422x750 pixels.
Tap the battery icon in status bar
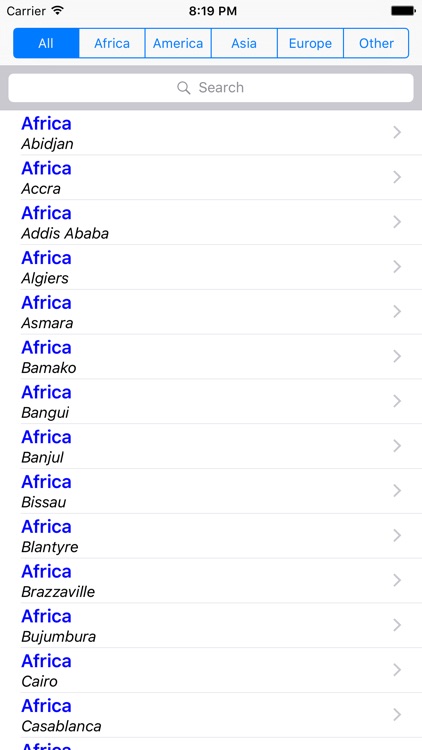click(403, 11)
